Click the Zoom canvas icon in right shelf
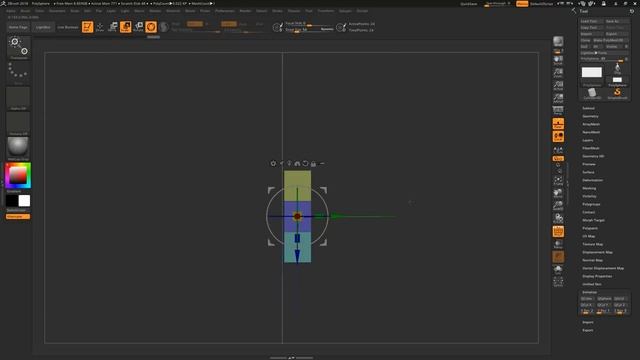 (x=558, y=73)
